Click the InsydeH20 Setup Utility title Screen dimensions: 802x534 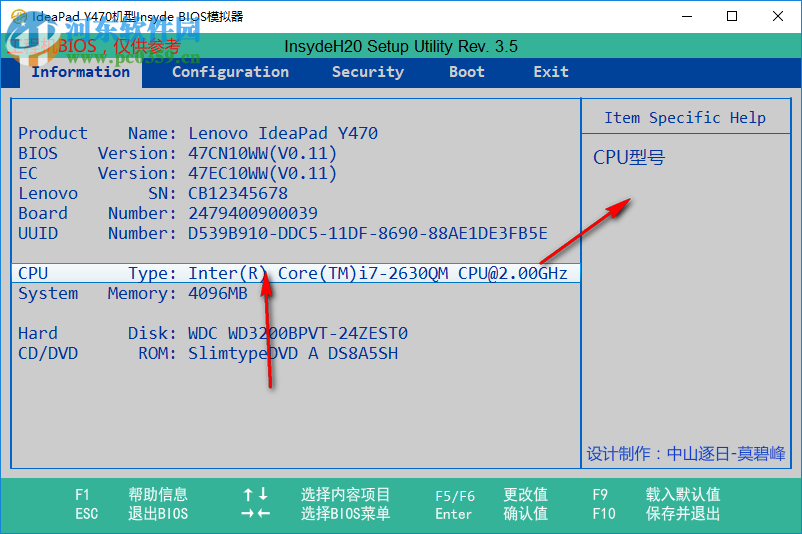coord(401,47)
